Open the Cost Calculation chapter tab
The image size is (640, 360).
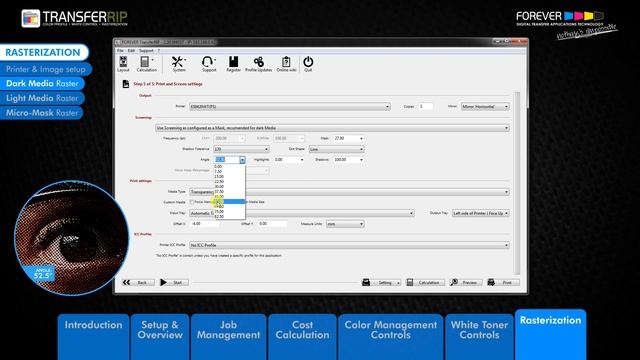(x=302, y=336)
